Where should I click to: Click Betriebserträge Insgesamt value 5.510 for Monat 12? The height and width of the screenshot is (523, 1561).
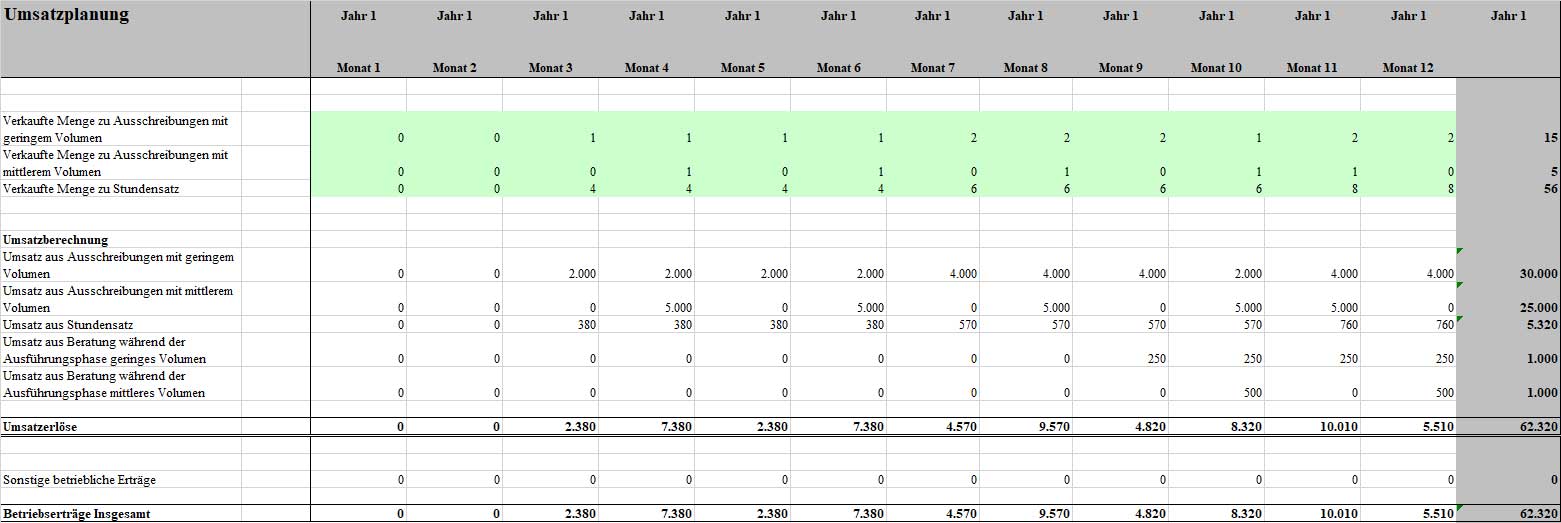click(x=1440, y=514)
